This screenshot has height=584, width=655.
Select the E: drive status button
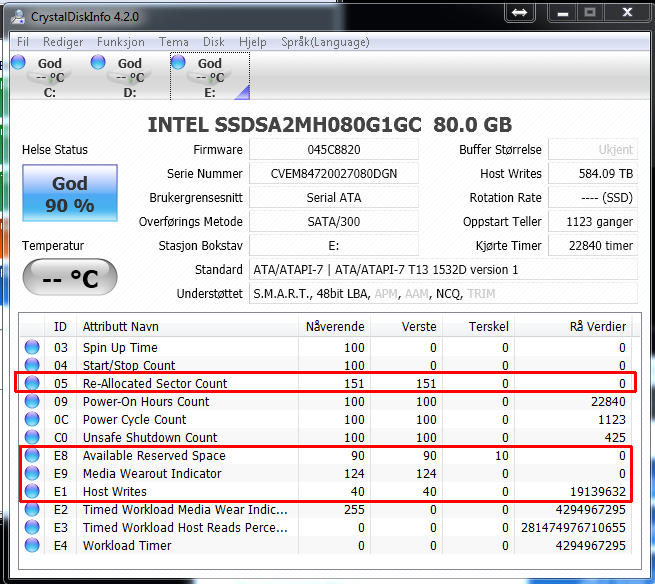(210, 77)
